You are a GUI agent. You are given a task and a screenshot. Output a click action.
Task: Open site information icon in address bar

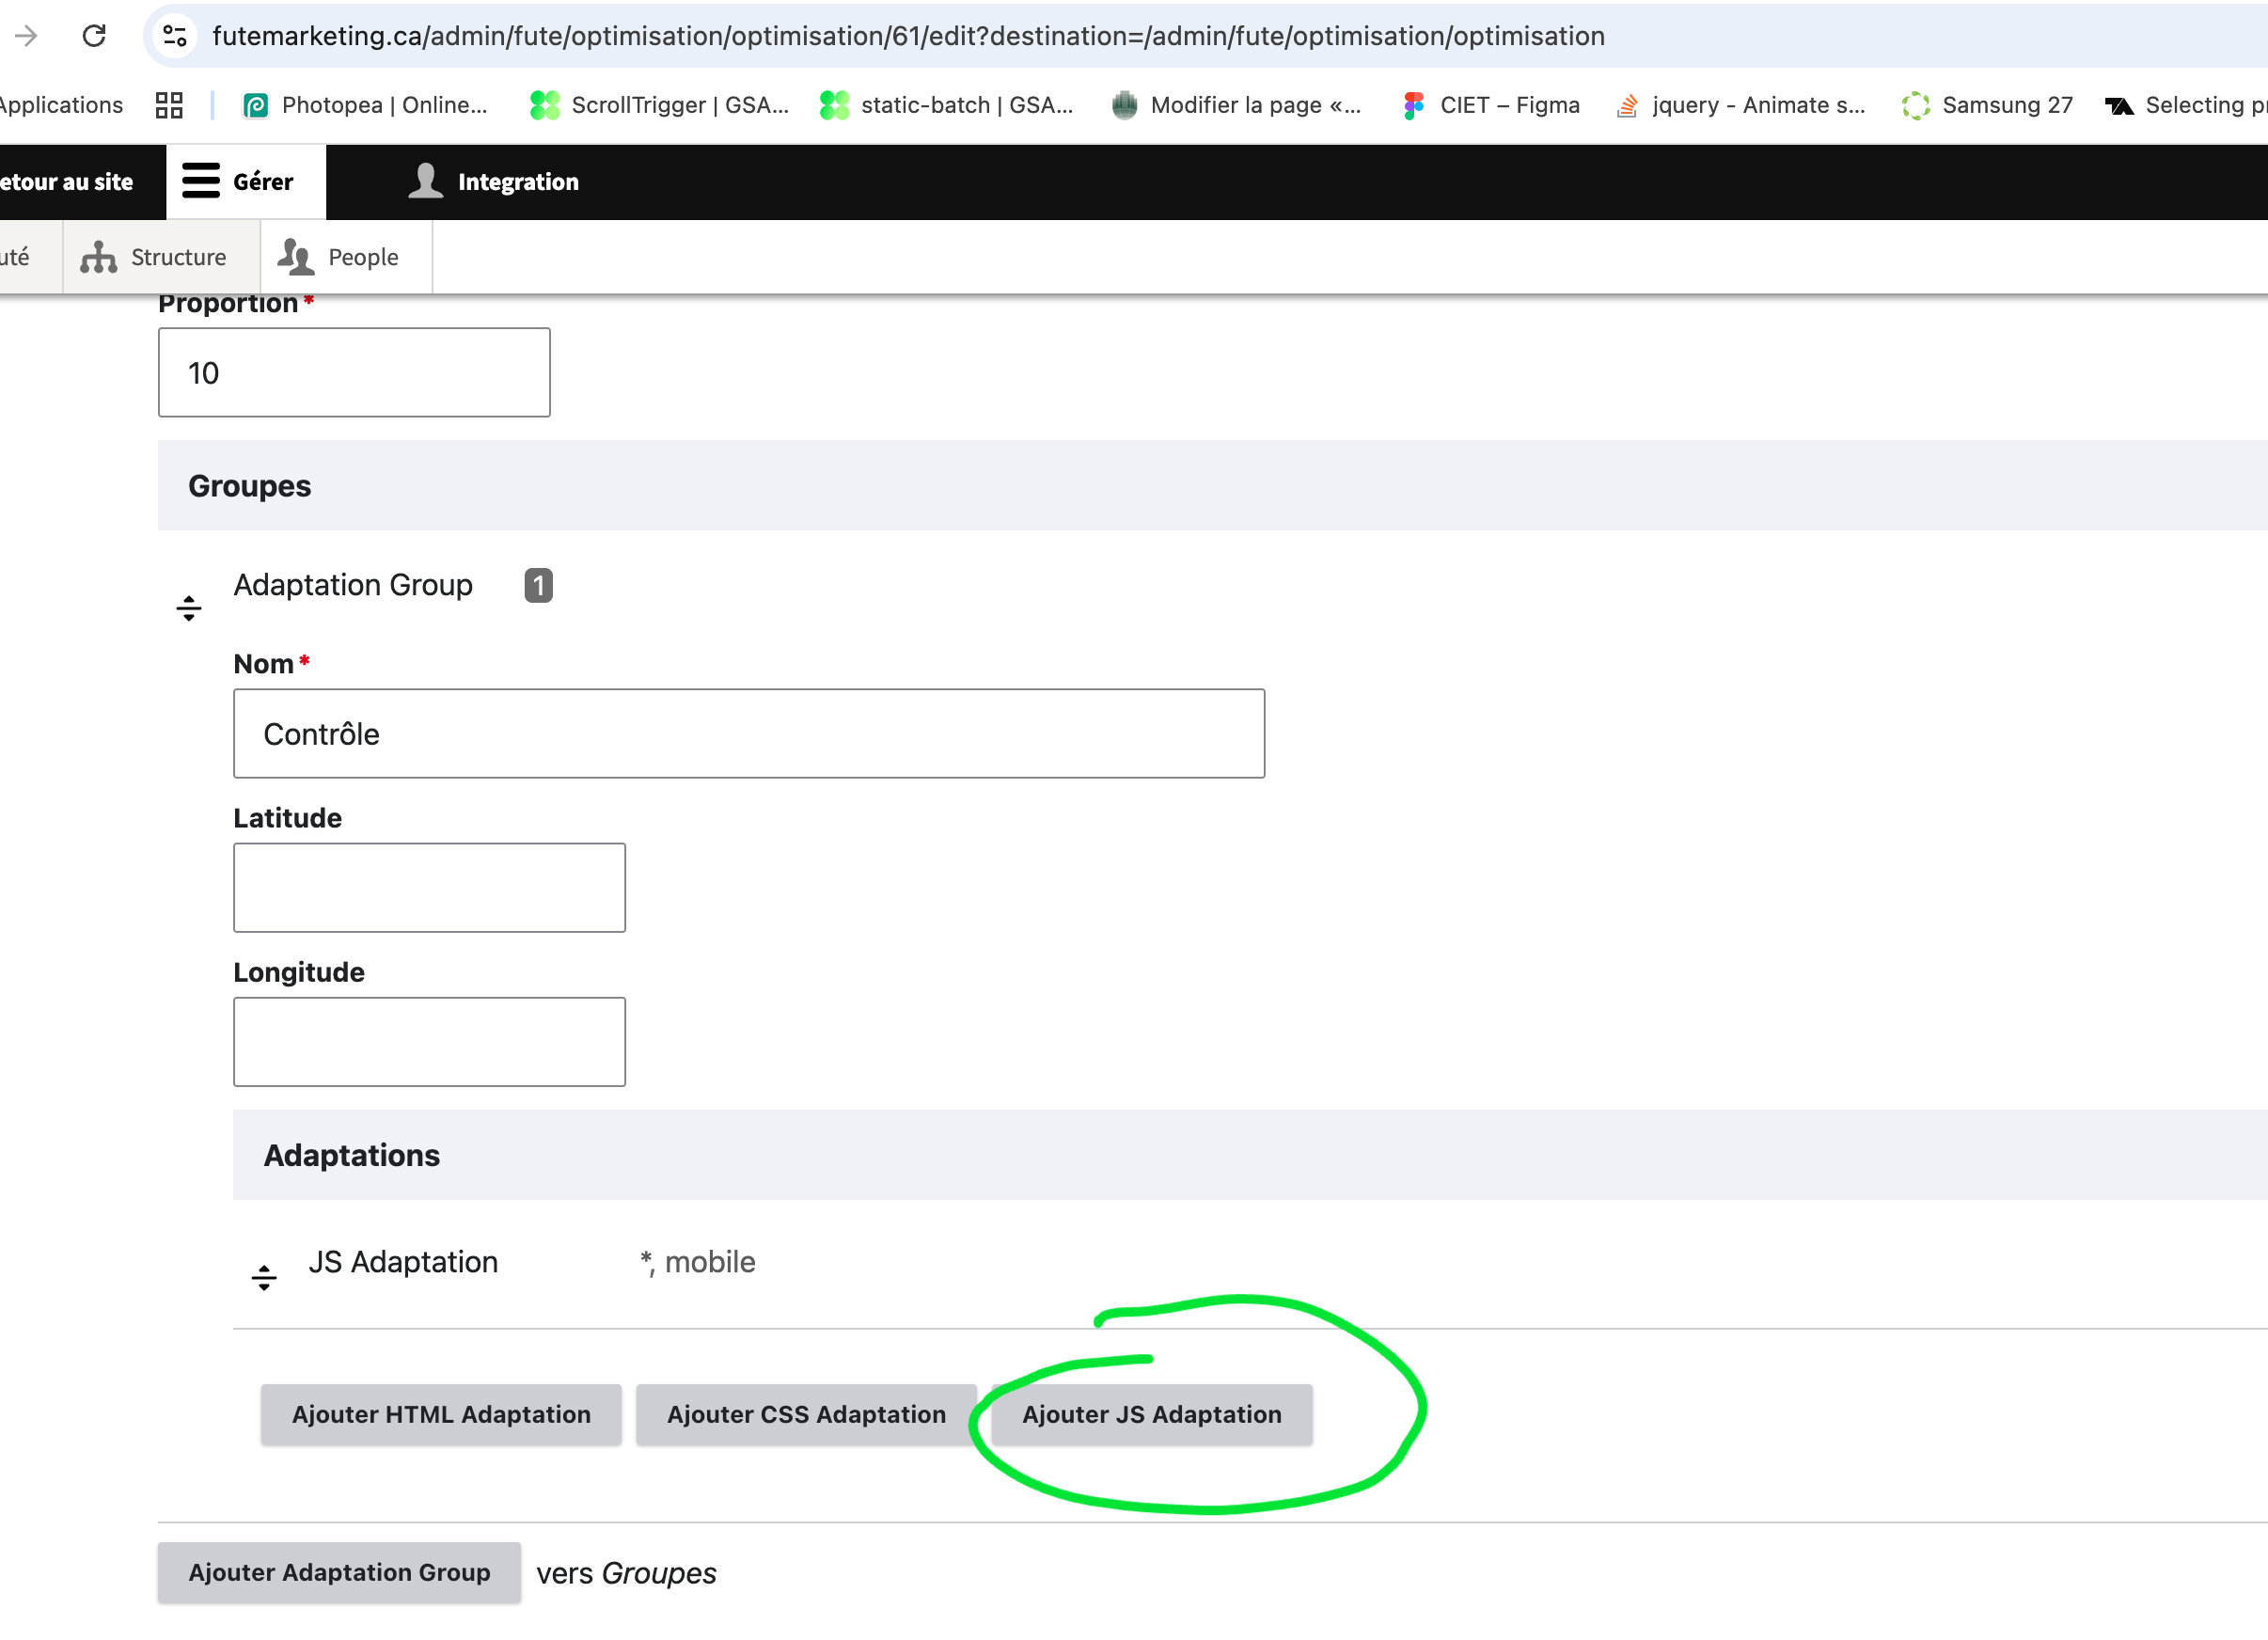coord(175,36)
